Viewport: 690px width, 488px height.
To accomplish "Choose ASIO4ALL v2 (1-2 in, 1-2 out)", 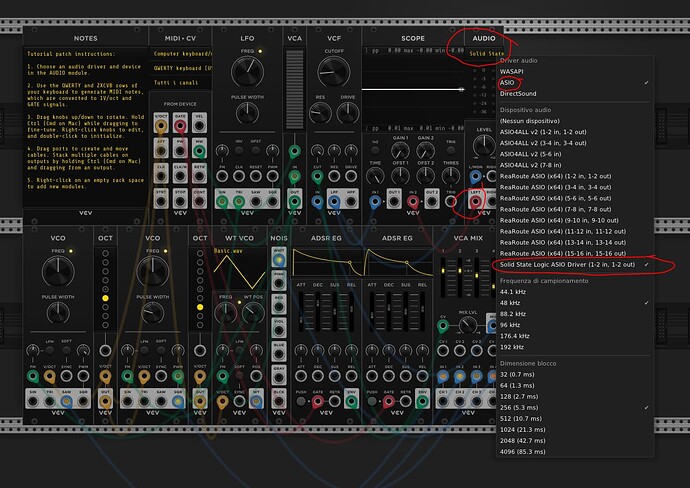I will coord(574,132).
